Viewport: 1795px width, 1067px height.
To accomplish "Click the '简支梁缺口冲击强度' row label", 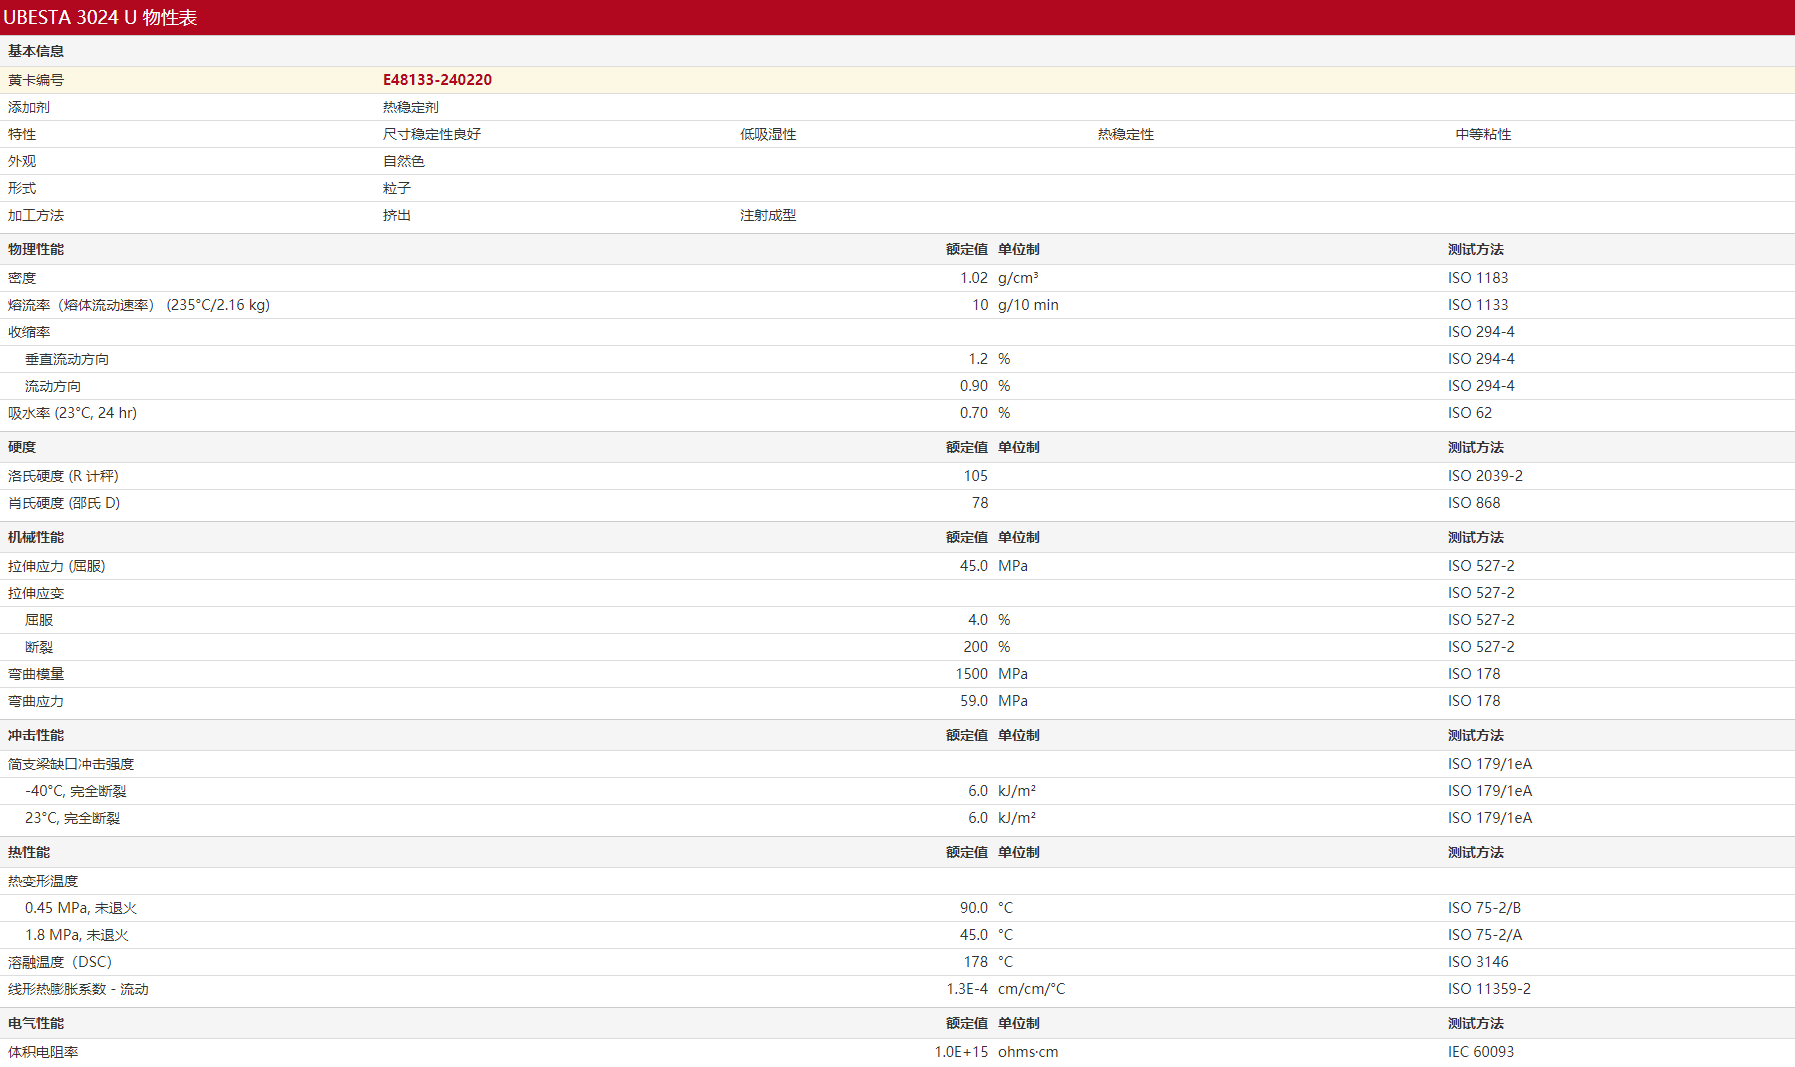I will 71,764.
